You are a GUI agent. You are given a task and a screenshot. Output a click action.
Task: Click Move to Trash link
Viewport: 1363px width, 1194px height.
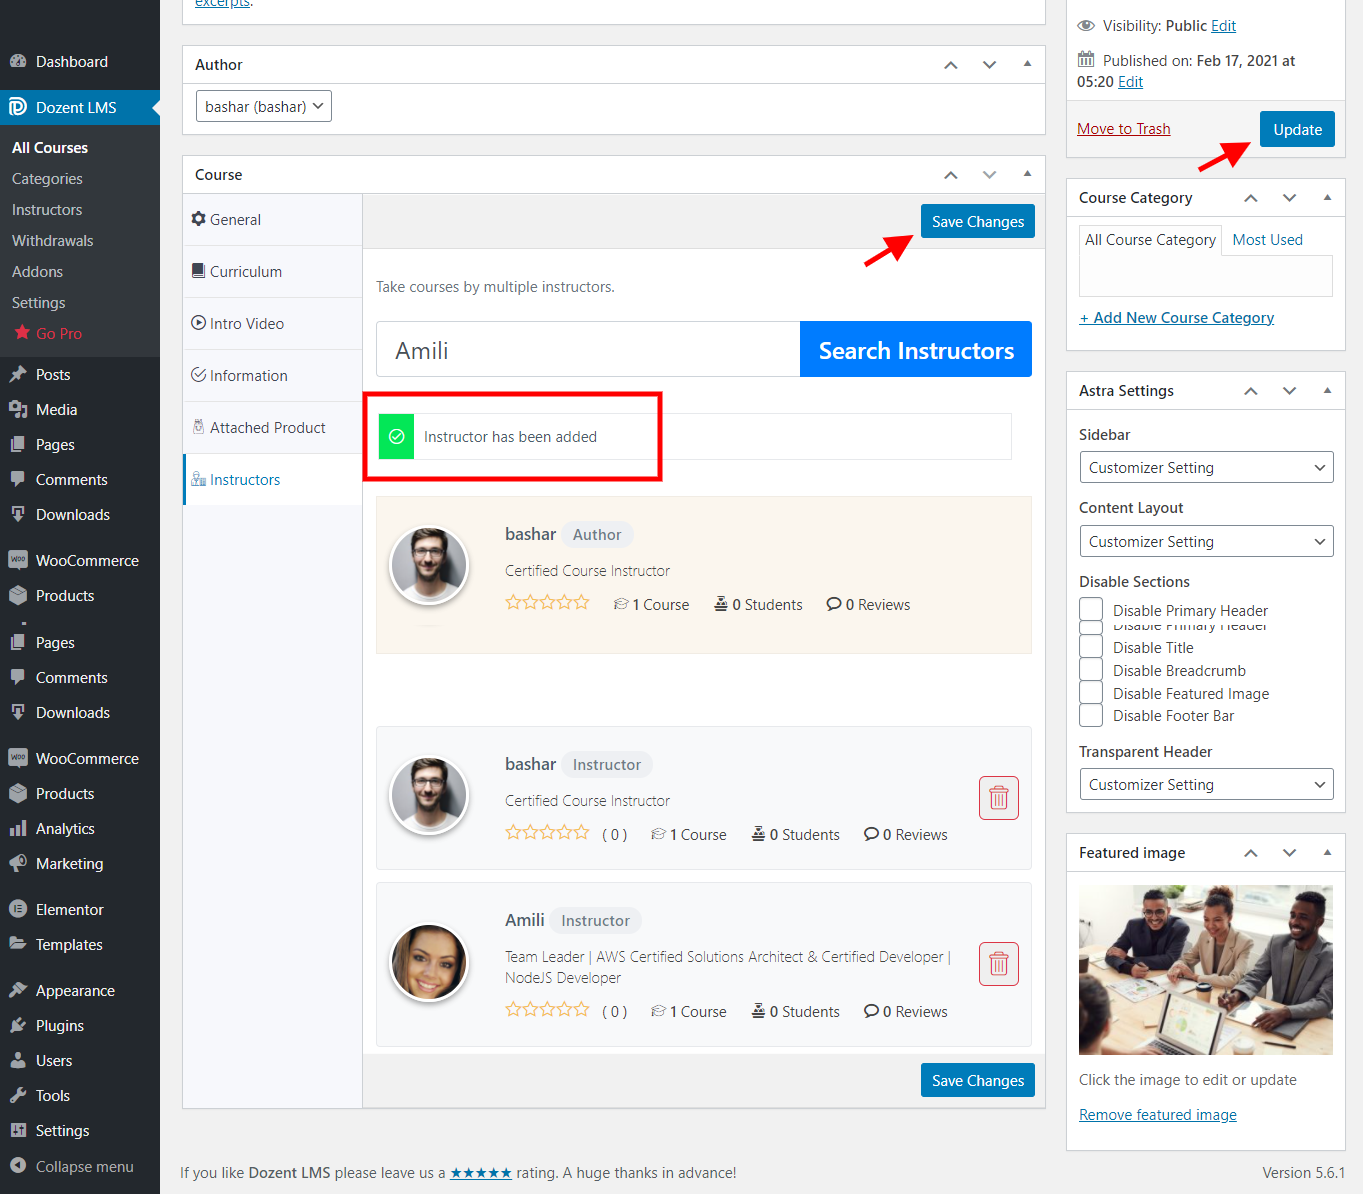pyautogui.click(x=1123, y=129)
